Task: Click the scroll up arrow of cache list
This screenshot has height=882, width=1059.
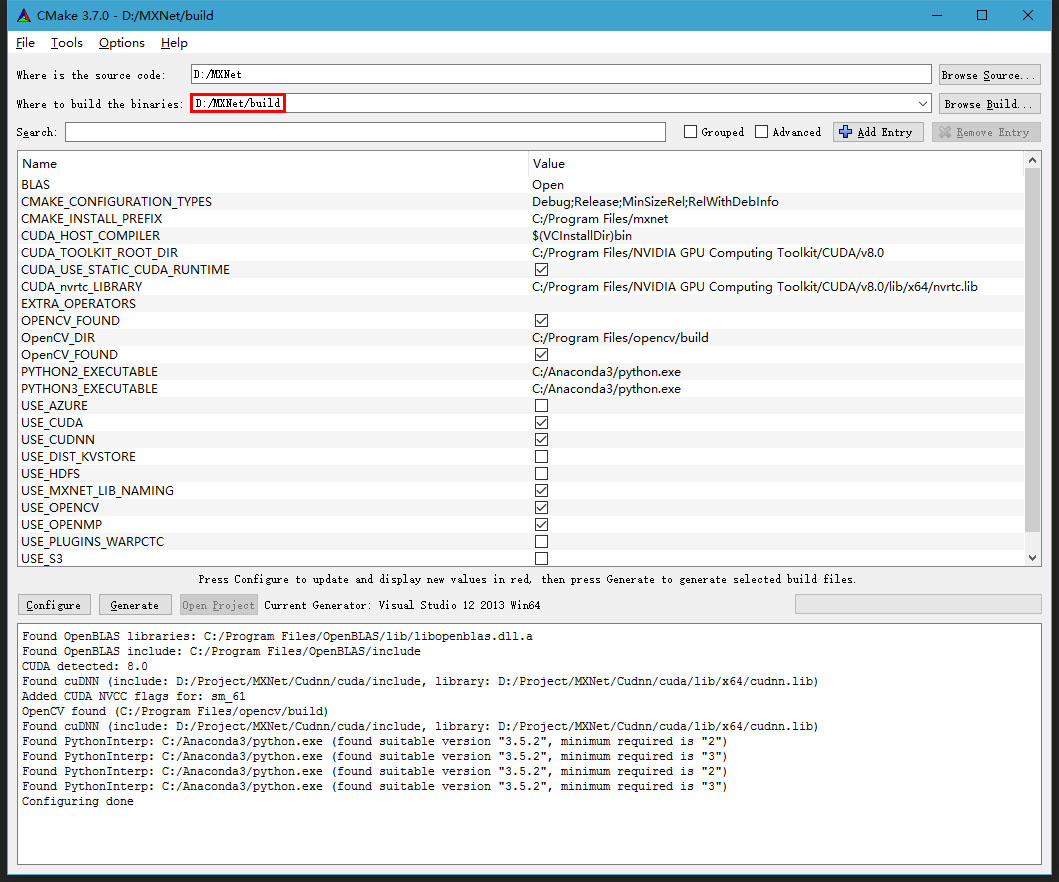Action: pyautogui.click(x=1032, y=160)
